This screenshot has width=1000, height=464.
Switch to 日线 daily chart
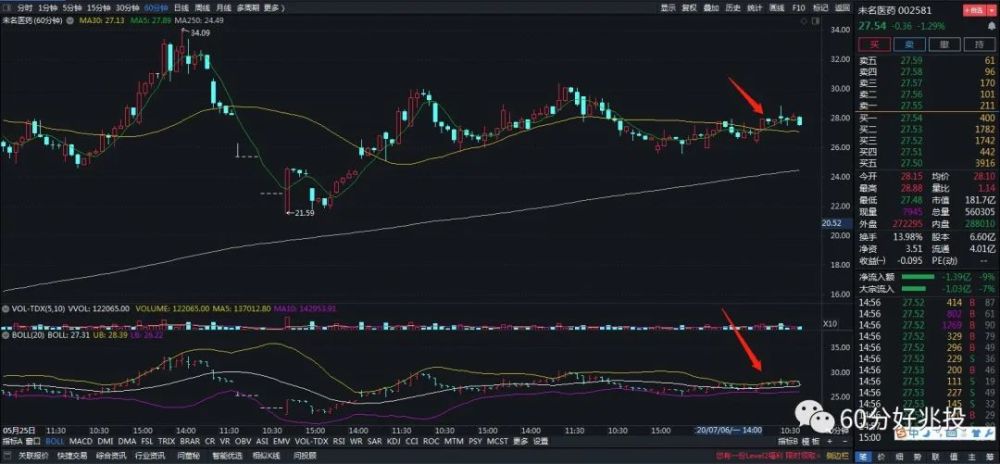coord(181,8)
